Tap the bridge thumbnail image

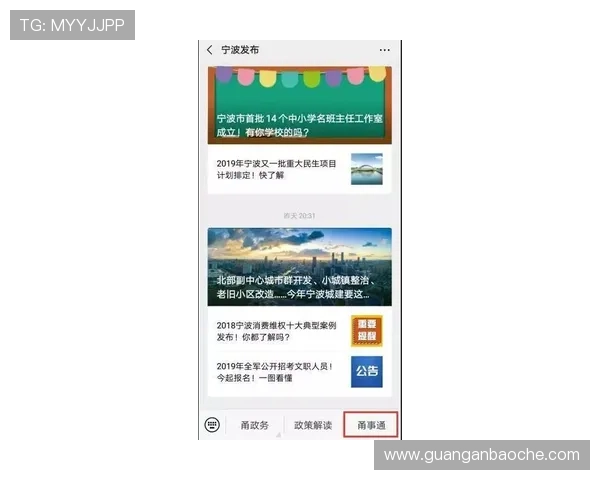point(367,169)
